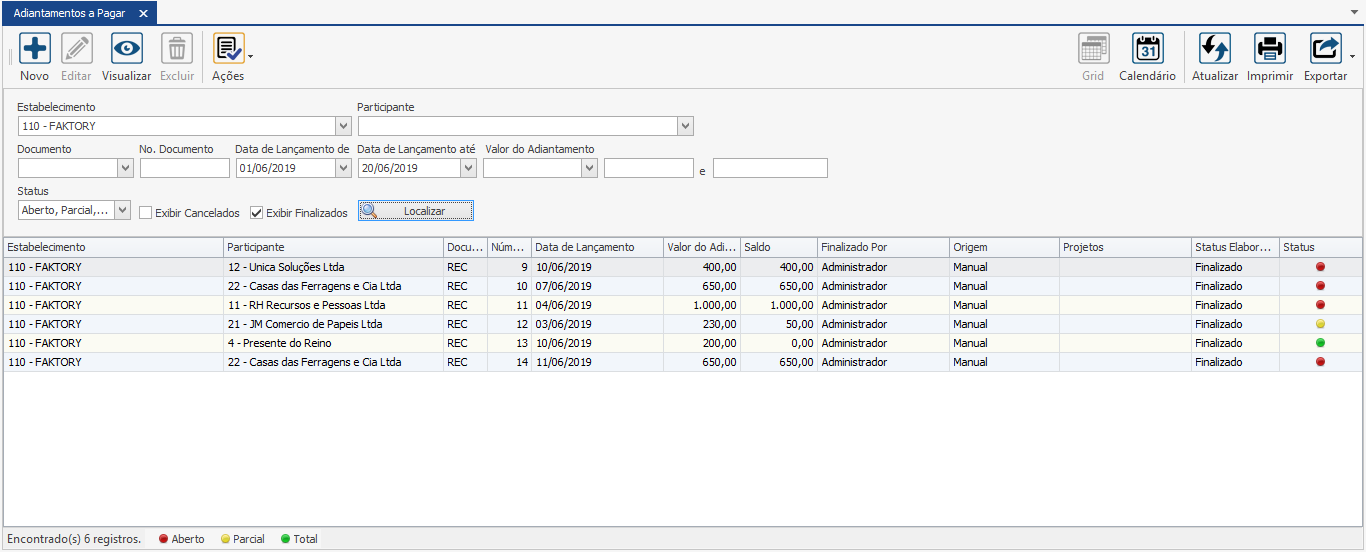
Task: Click the No. Documento input field
Action: [x=184, y=168]
